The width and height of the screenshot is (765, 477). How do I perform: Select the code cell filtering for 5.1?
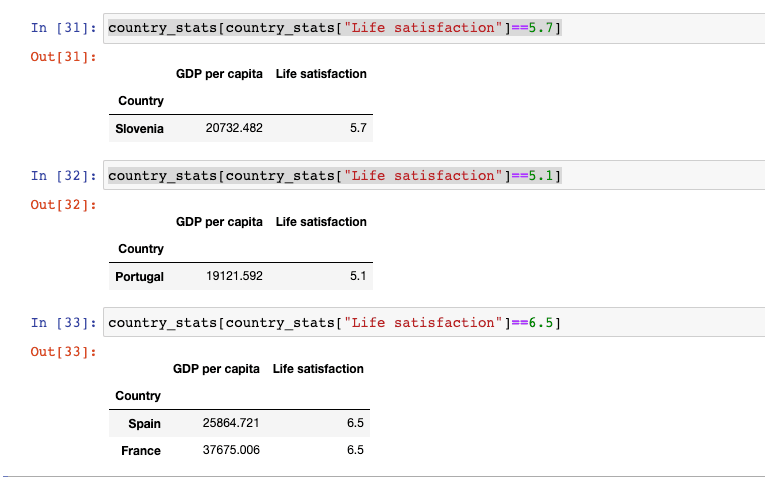pos(334,176)
